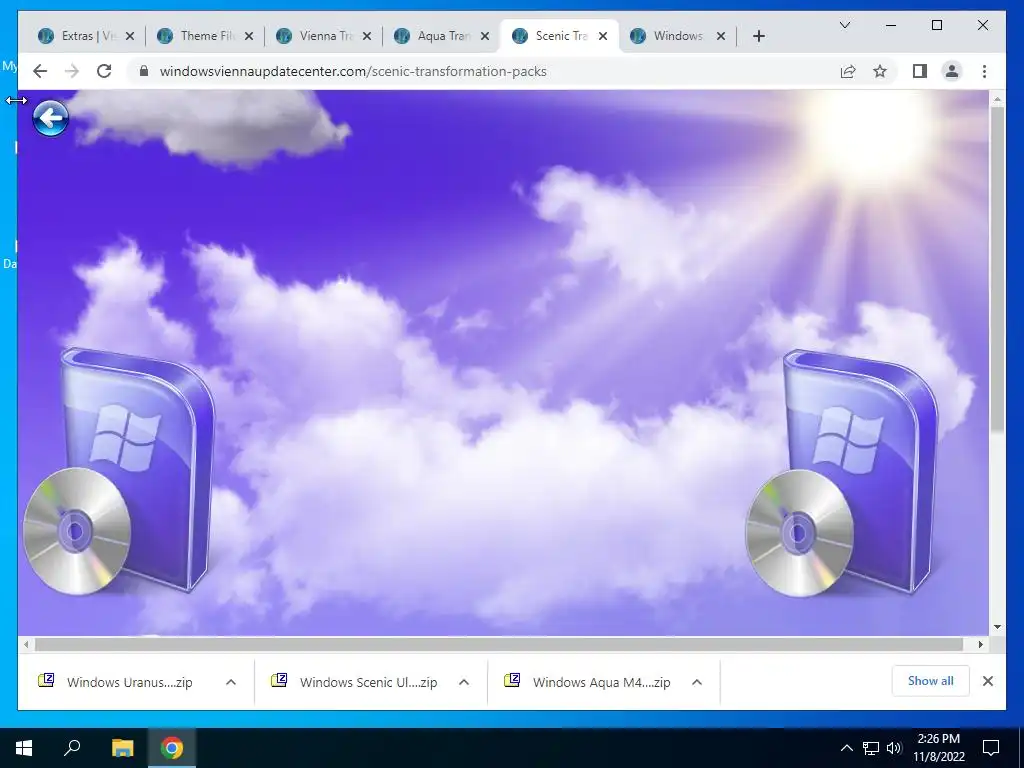This screenshot has width=1024, height=768.
Task: Switch to the Aqua Transformation tab
Action: pyautogui.click(x=441, y=36)
